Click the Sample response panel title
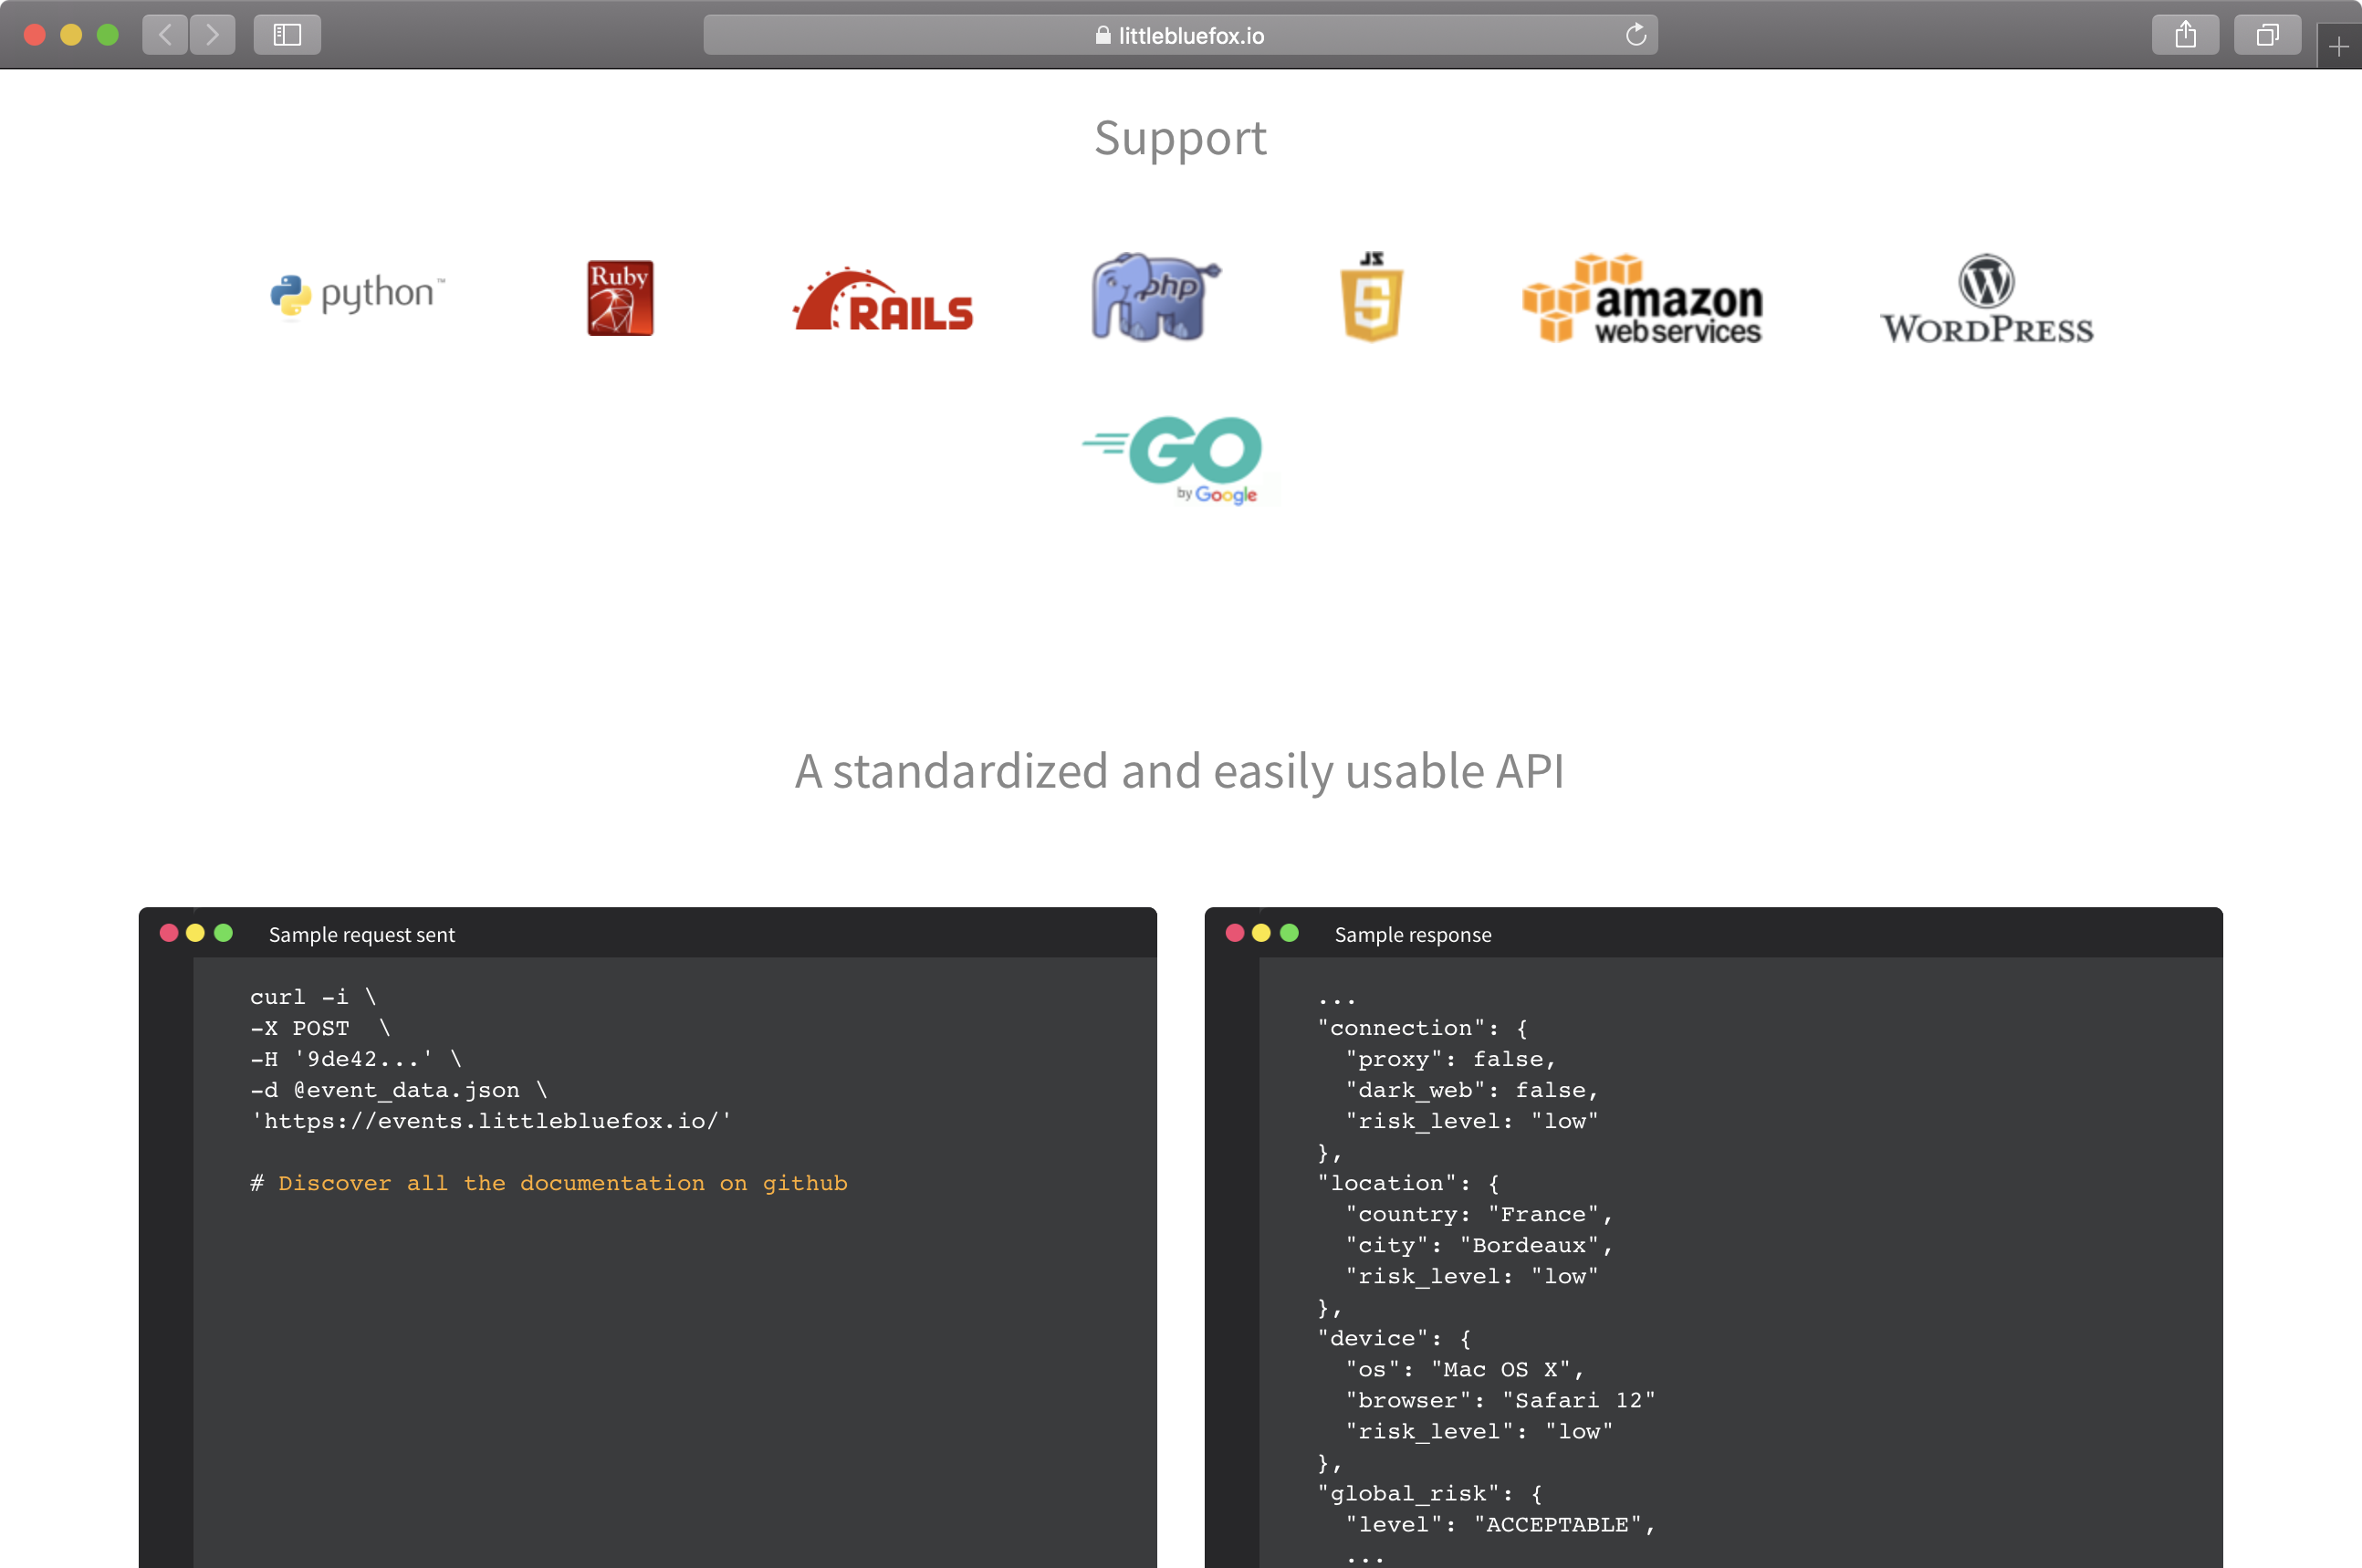 pyautogui.click(x=1412, y=934)
